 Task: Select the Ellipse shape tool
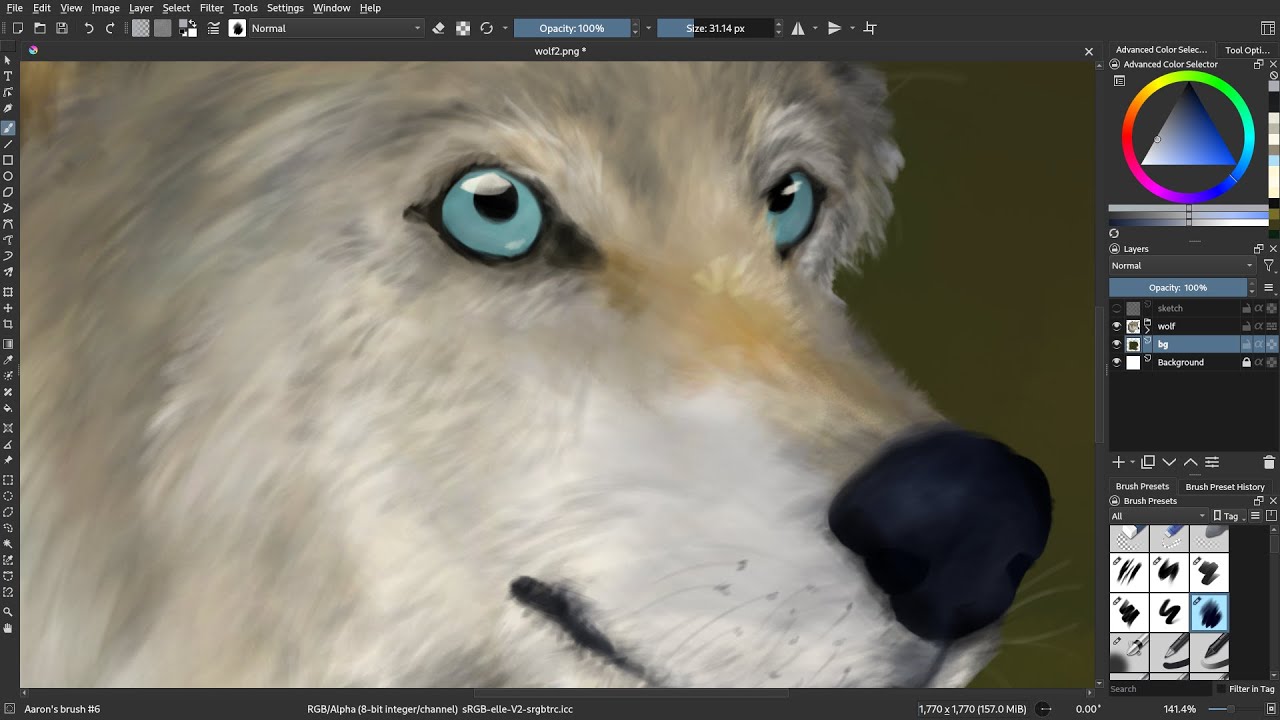(x=8, y=176)
